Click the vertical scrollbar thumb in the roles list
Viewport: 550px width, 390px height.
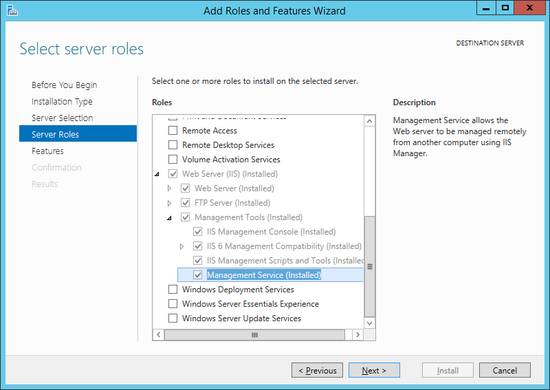[x=369, y=267]
